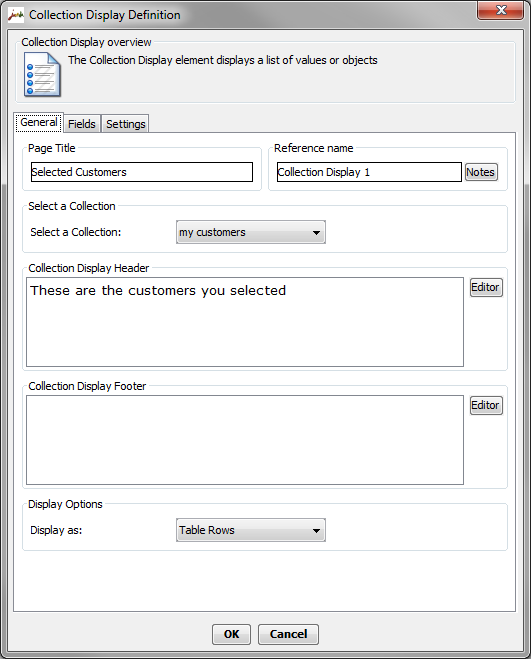Image resolution: width=531 pixels, height=659 pixels.
Task: Click inside the Collection Display Header text area
Action: click(245, 322)
